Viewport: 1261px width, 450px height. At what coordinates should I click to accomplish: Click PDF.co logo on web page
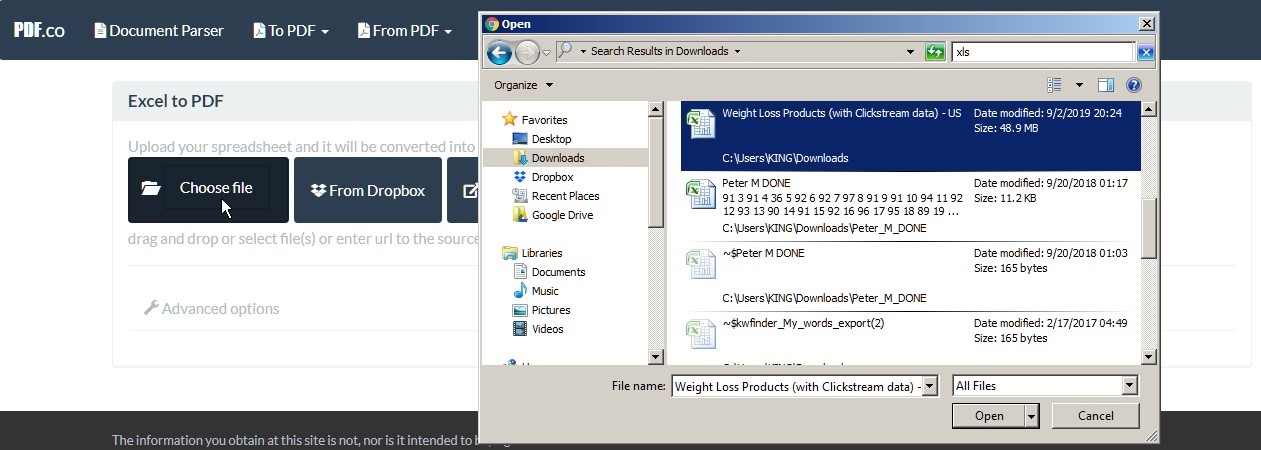coord(39,30)
